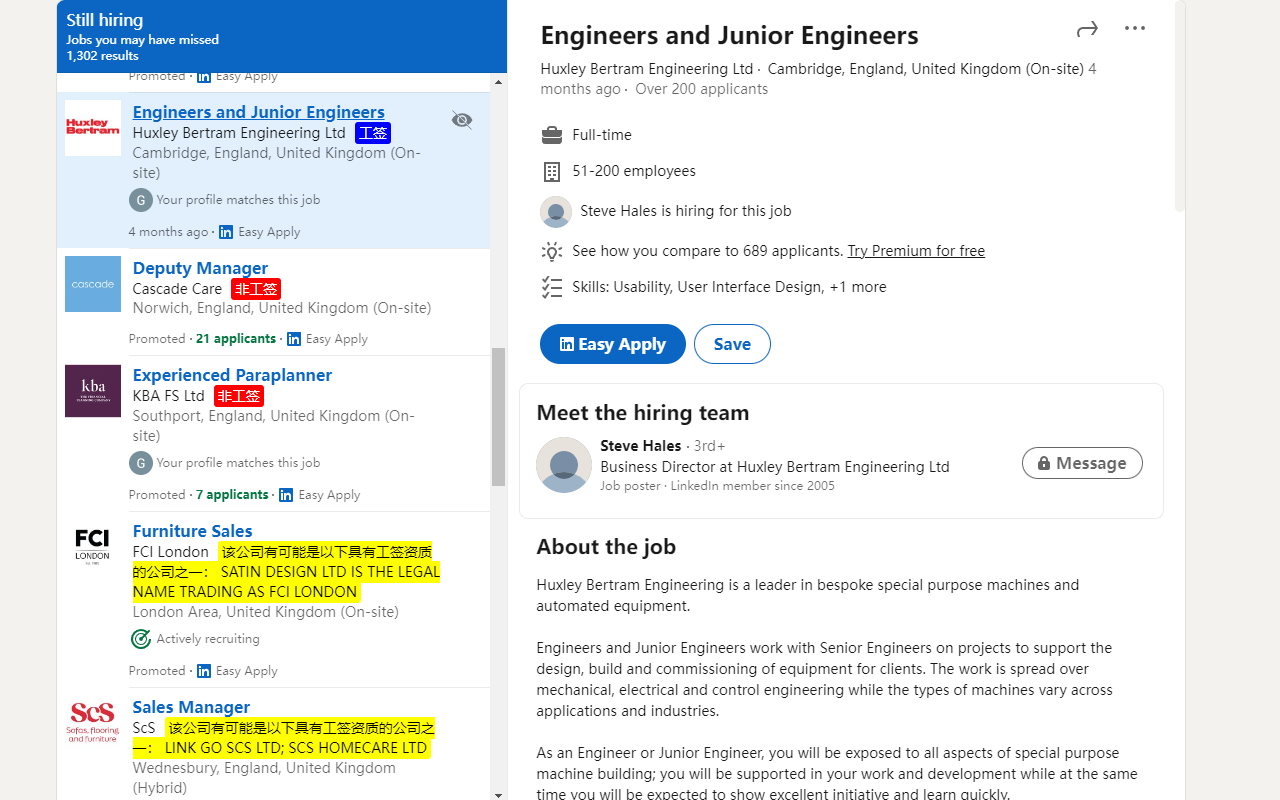Save the Engineers and Junior Engineers job
Screen dimensions: 1280x800
[x=732, y=344]
